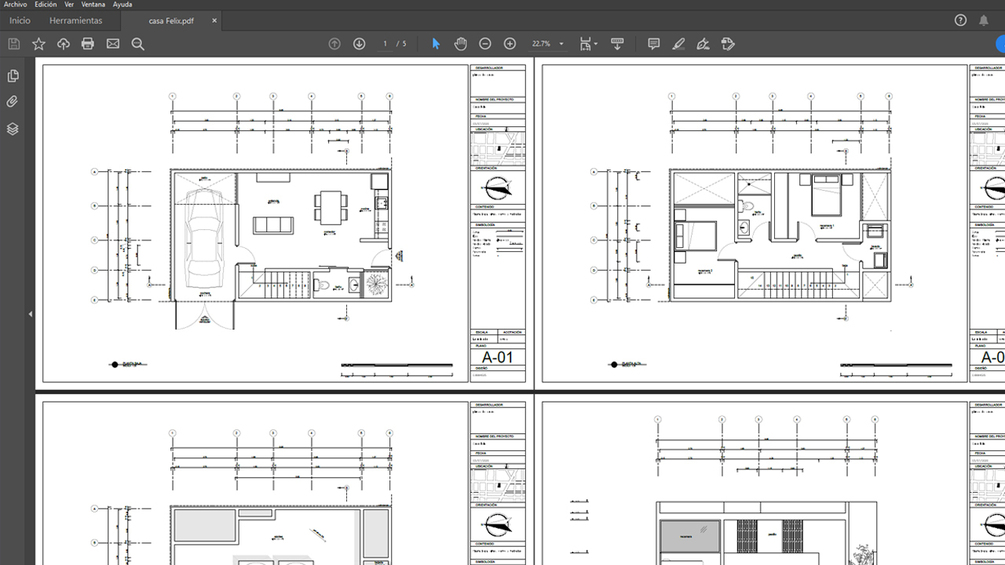Screen dimensions: 1005x565
Task: Click the A-01 plan label on first sheet
Action: (497, 357)
